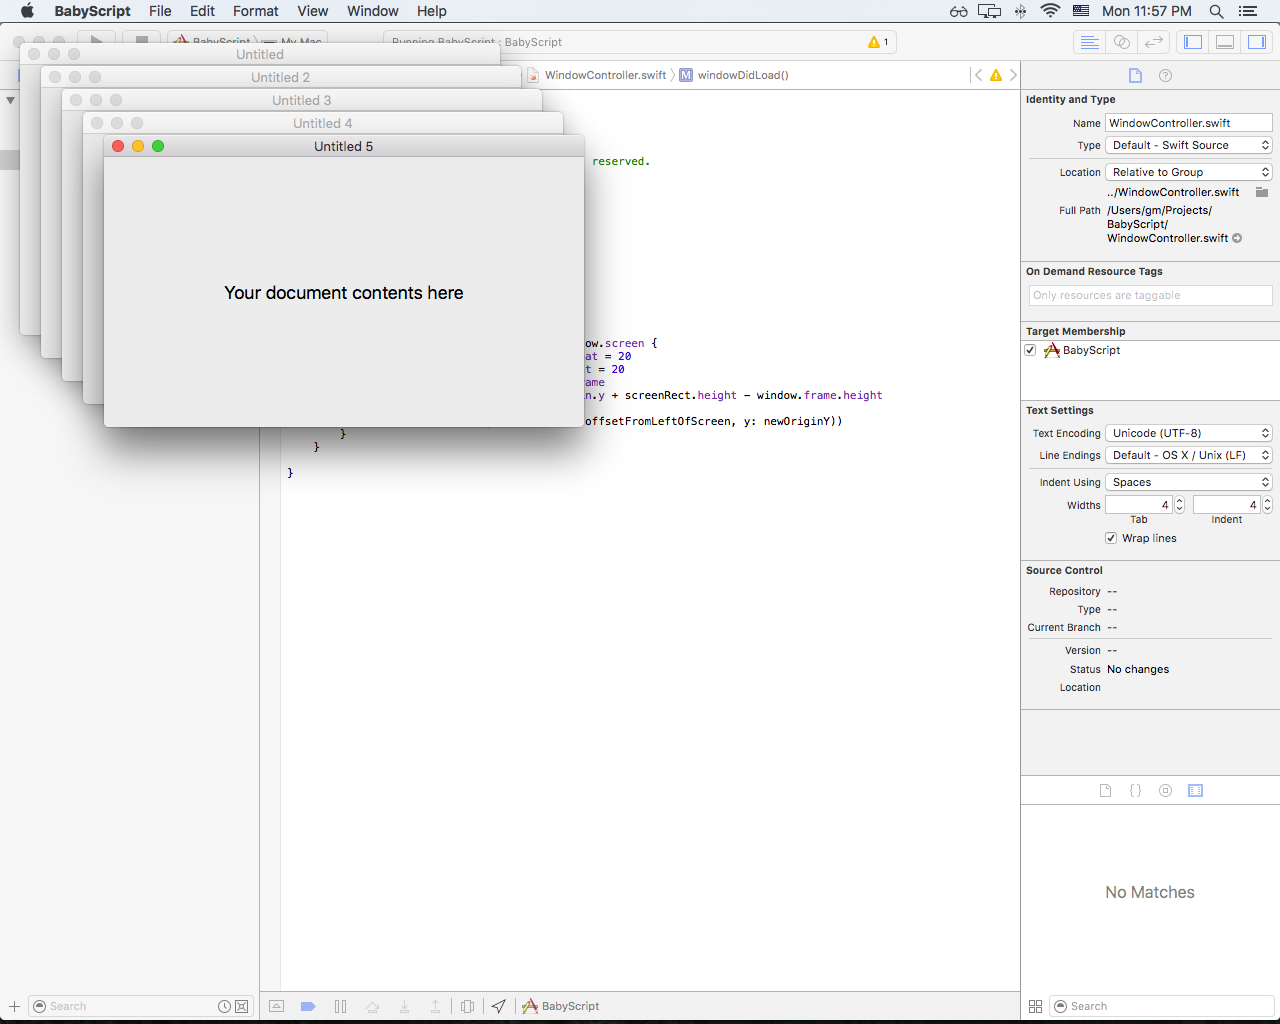This screenshot has height=1024, width=1280.
Task: Toggle the BabyScript target membership checkbox
Action: [1030, 351]
